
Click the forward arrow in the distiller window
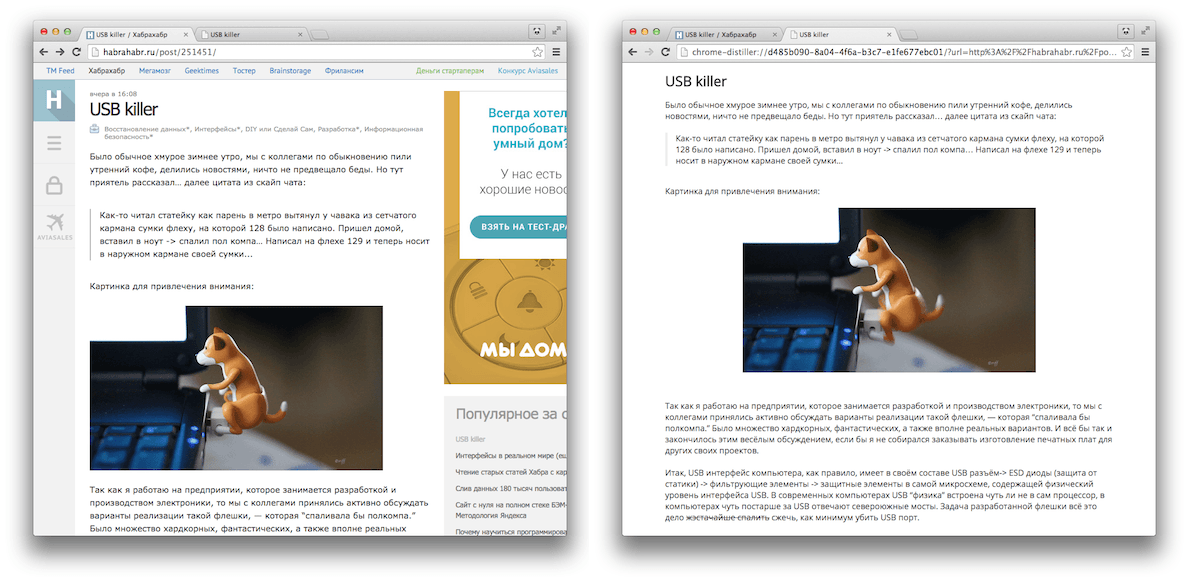click(x=649, y=52)
